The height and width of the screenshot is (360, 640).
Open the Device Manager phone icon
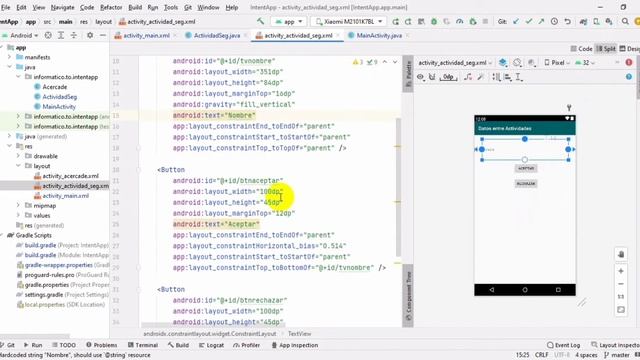596,22
